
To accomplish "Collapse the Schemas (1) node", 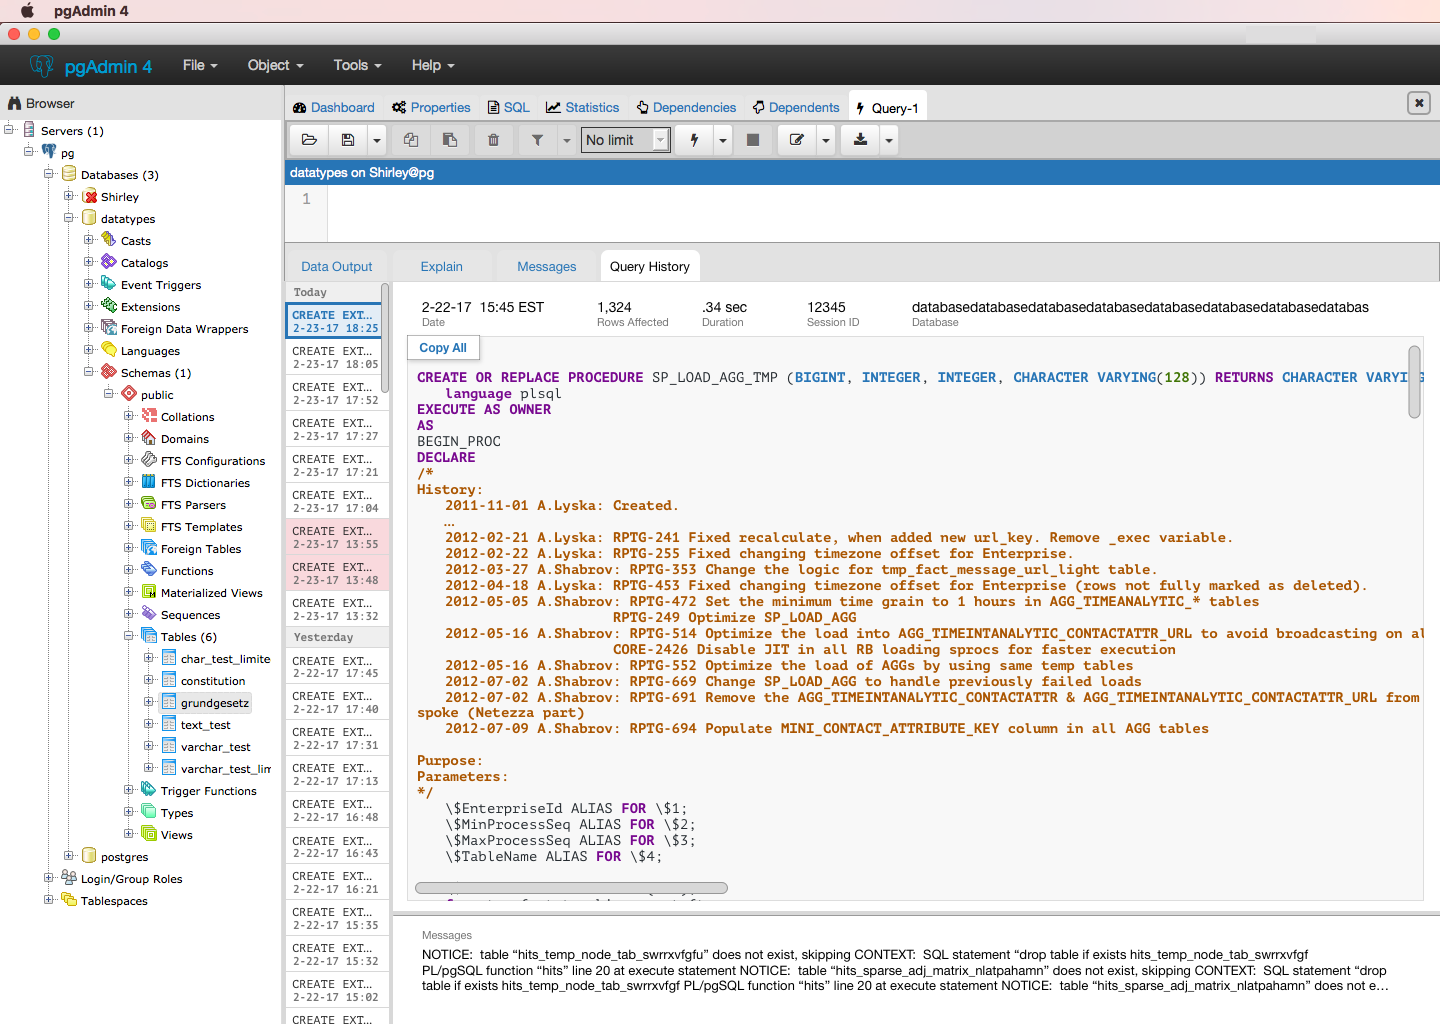I will (x=89, y=372).
